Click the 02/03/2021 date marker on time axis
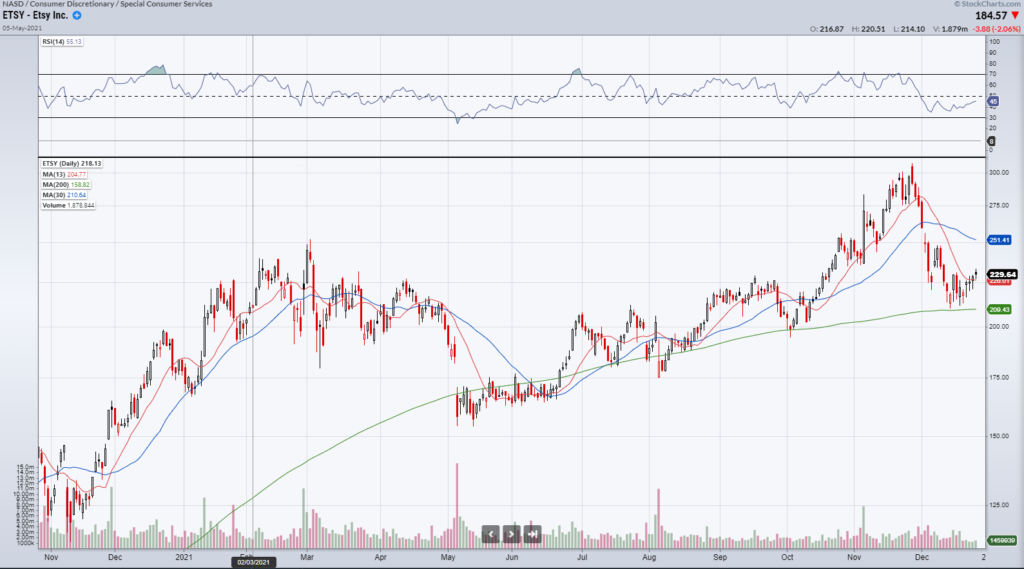 253,563
